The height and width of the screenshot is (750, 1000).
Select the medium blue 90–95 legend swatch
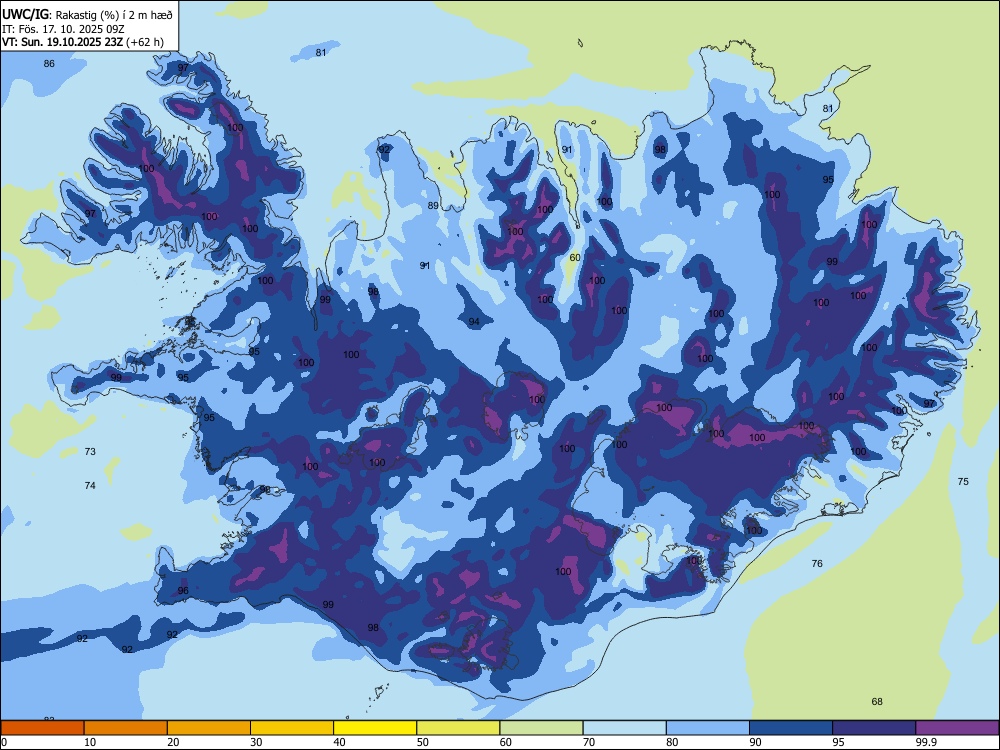pyautogui.click(x=791, y=728)
